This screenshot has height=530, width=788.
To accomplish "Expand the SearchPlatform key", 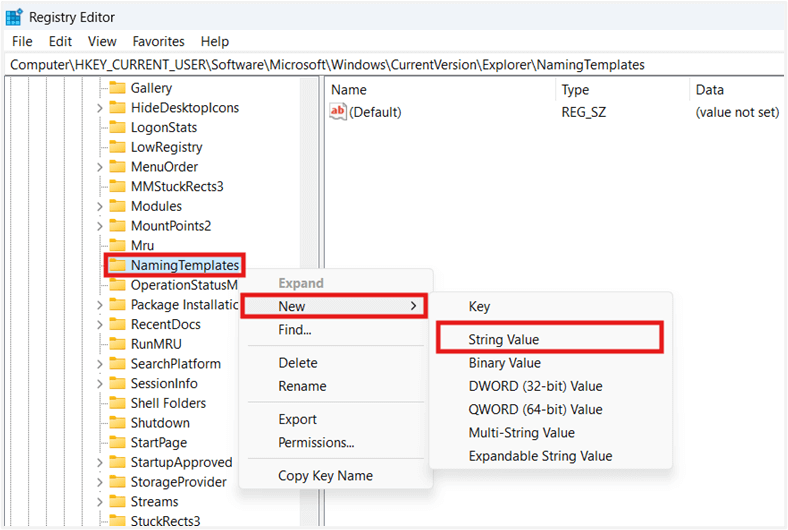I will 100,364.
